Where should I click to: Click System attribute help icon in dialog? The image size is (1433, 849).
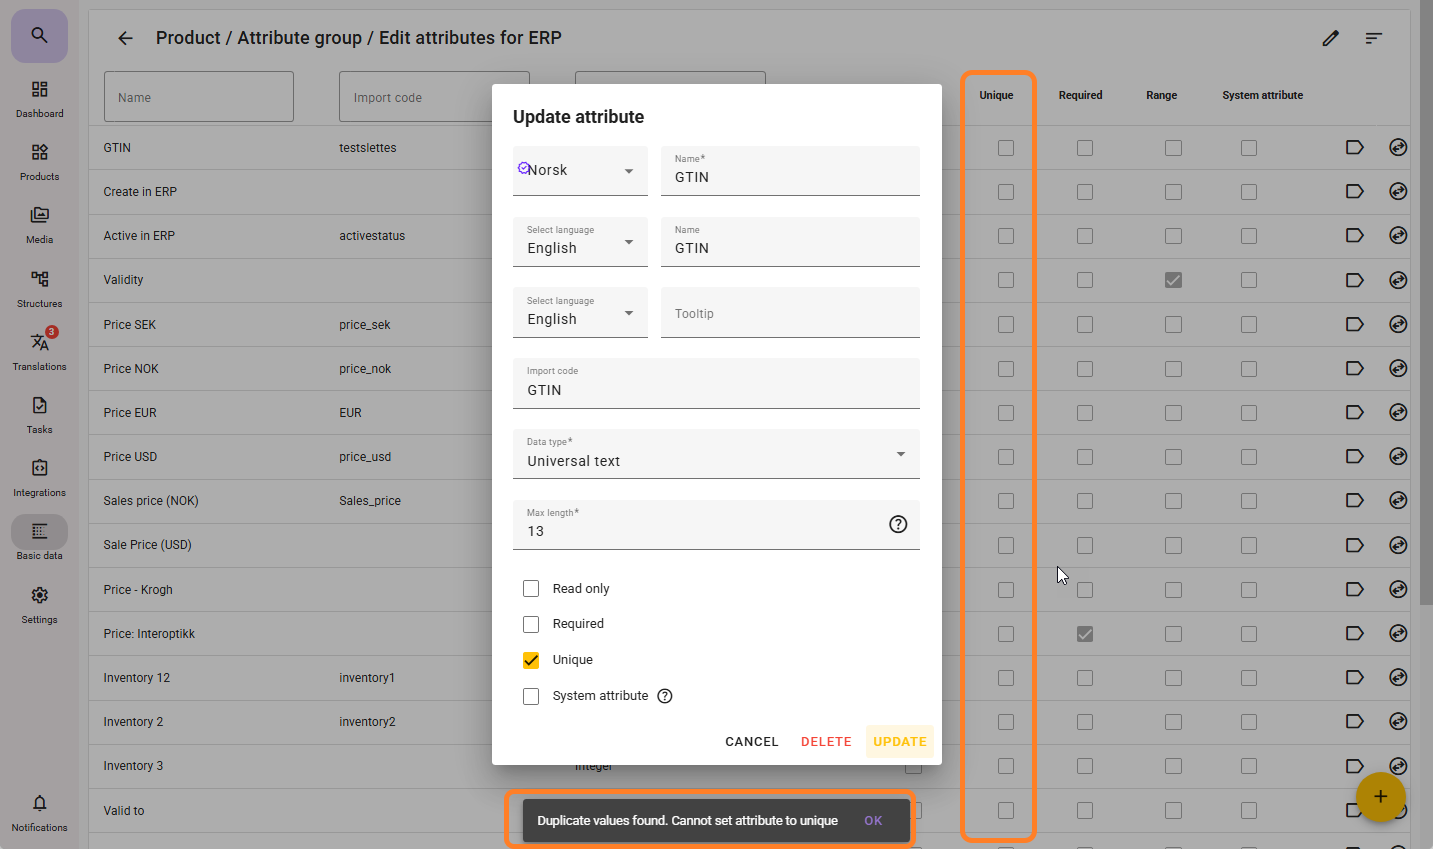[x=665, y=696]
